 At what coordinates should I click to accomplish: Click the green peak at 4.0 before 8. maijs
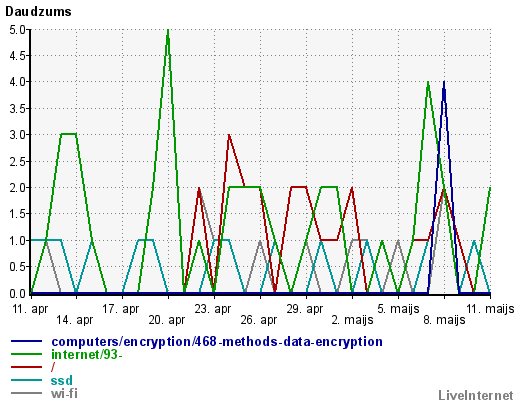[428, 83]
